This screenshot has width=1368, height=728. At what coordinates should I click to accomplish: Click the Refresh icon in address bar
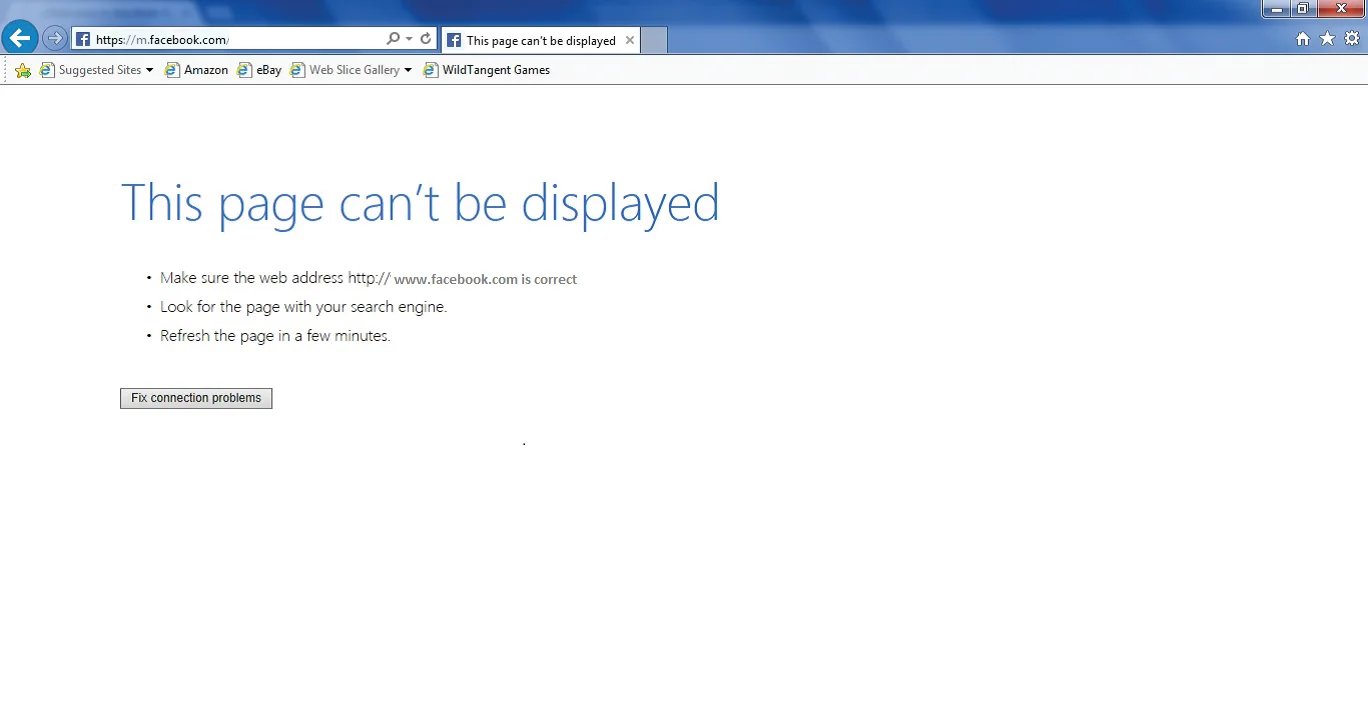pos(426,39)
